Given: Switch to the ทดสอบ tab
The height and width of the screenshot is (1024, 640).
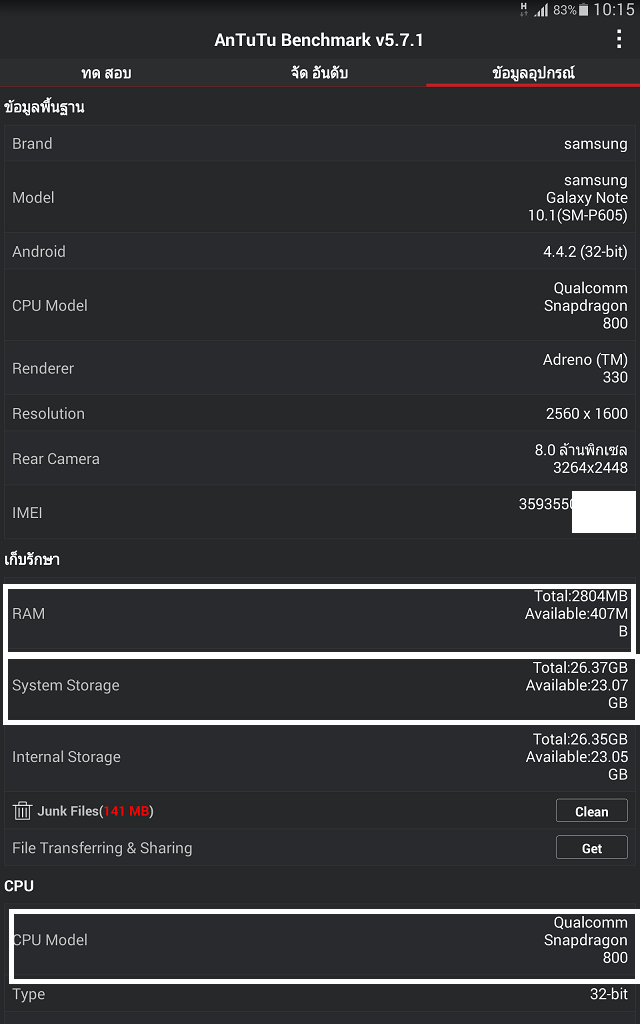Looking at the screenshot, I should pos(106,73).
